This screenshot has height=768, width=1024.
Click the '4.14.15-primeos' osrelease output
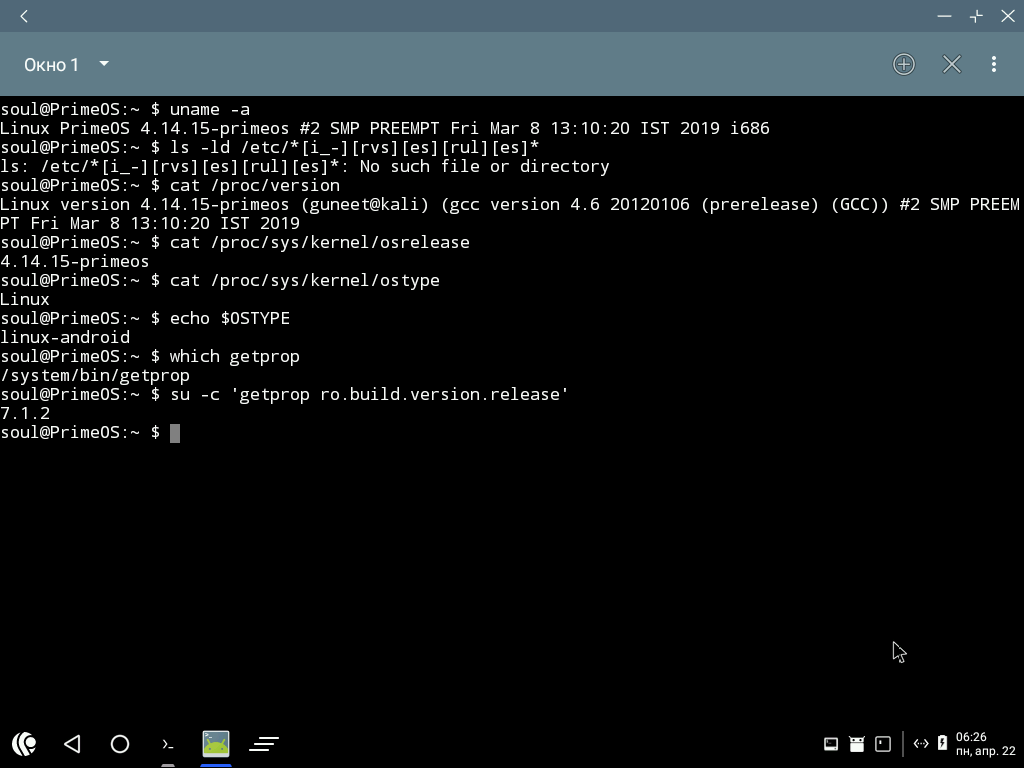(74, 261)
